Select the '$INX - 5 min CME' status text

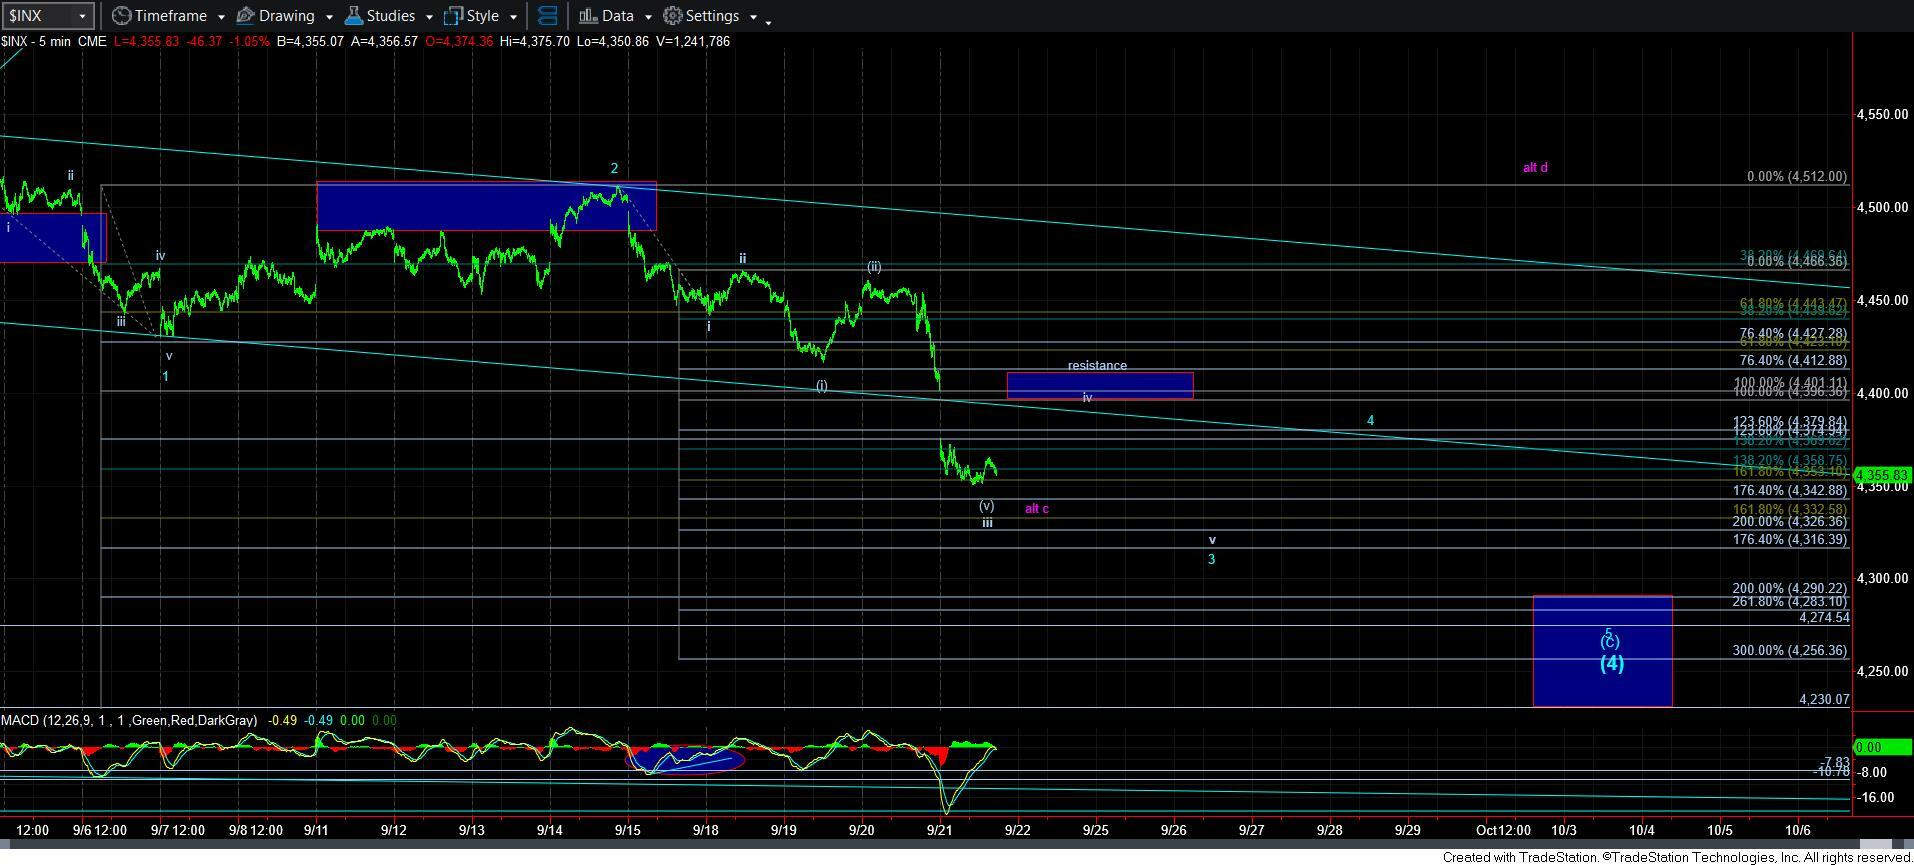pos(54,41)
